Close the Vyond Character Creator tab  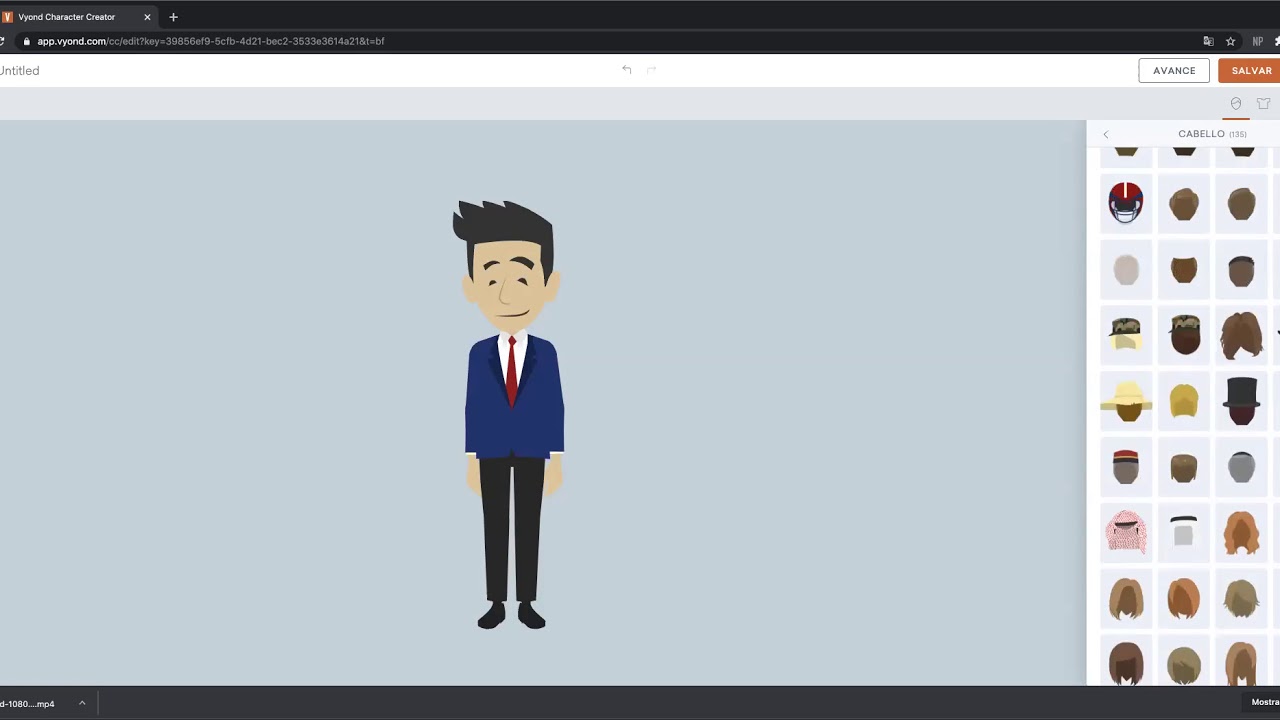coord(147,17)
